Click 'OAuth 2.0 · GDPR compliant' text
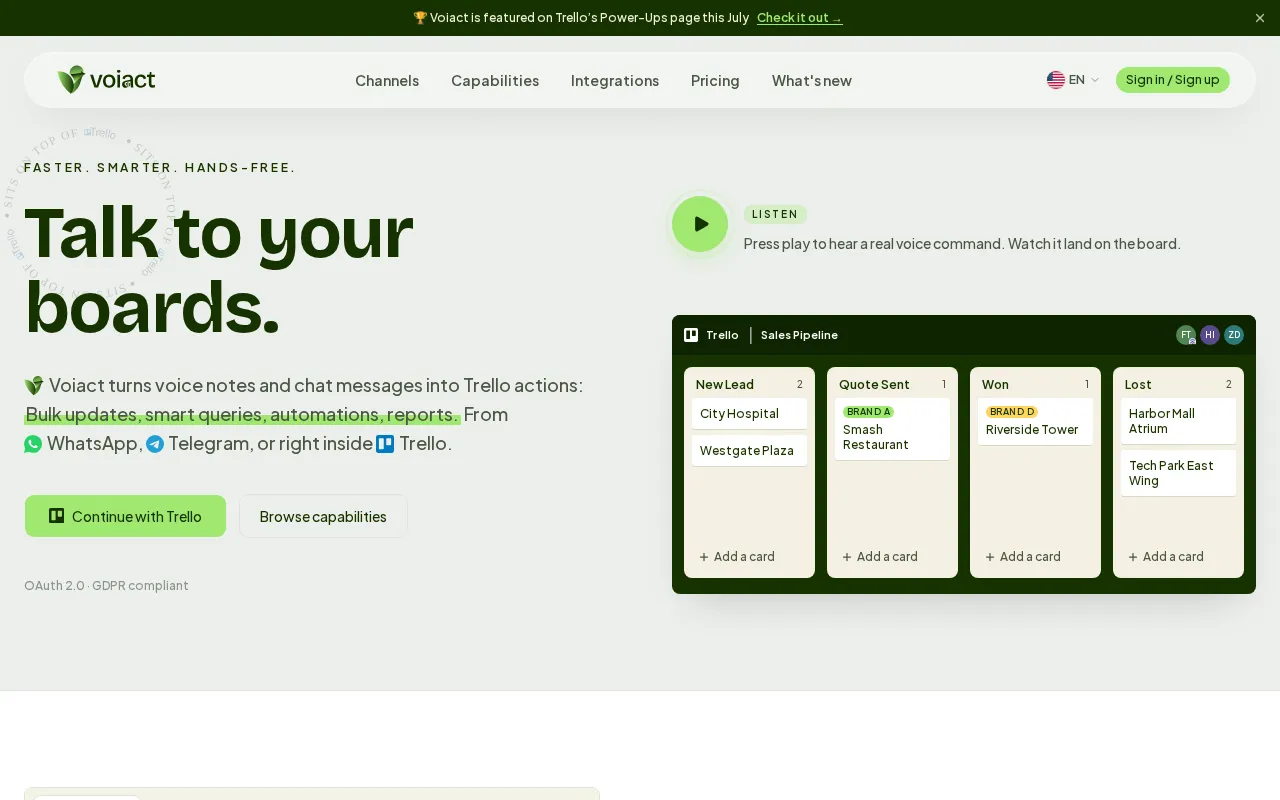 click(106, 586)
